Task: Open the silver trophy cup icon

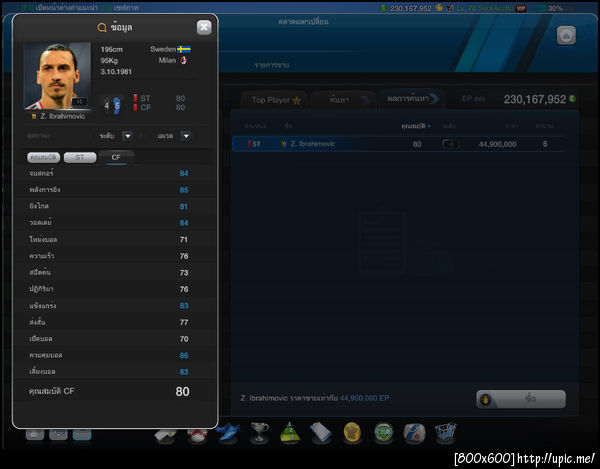Action: coord(259,433)
